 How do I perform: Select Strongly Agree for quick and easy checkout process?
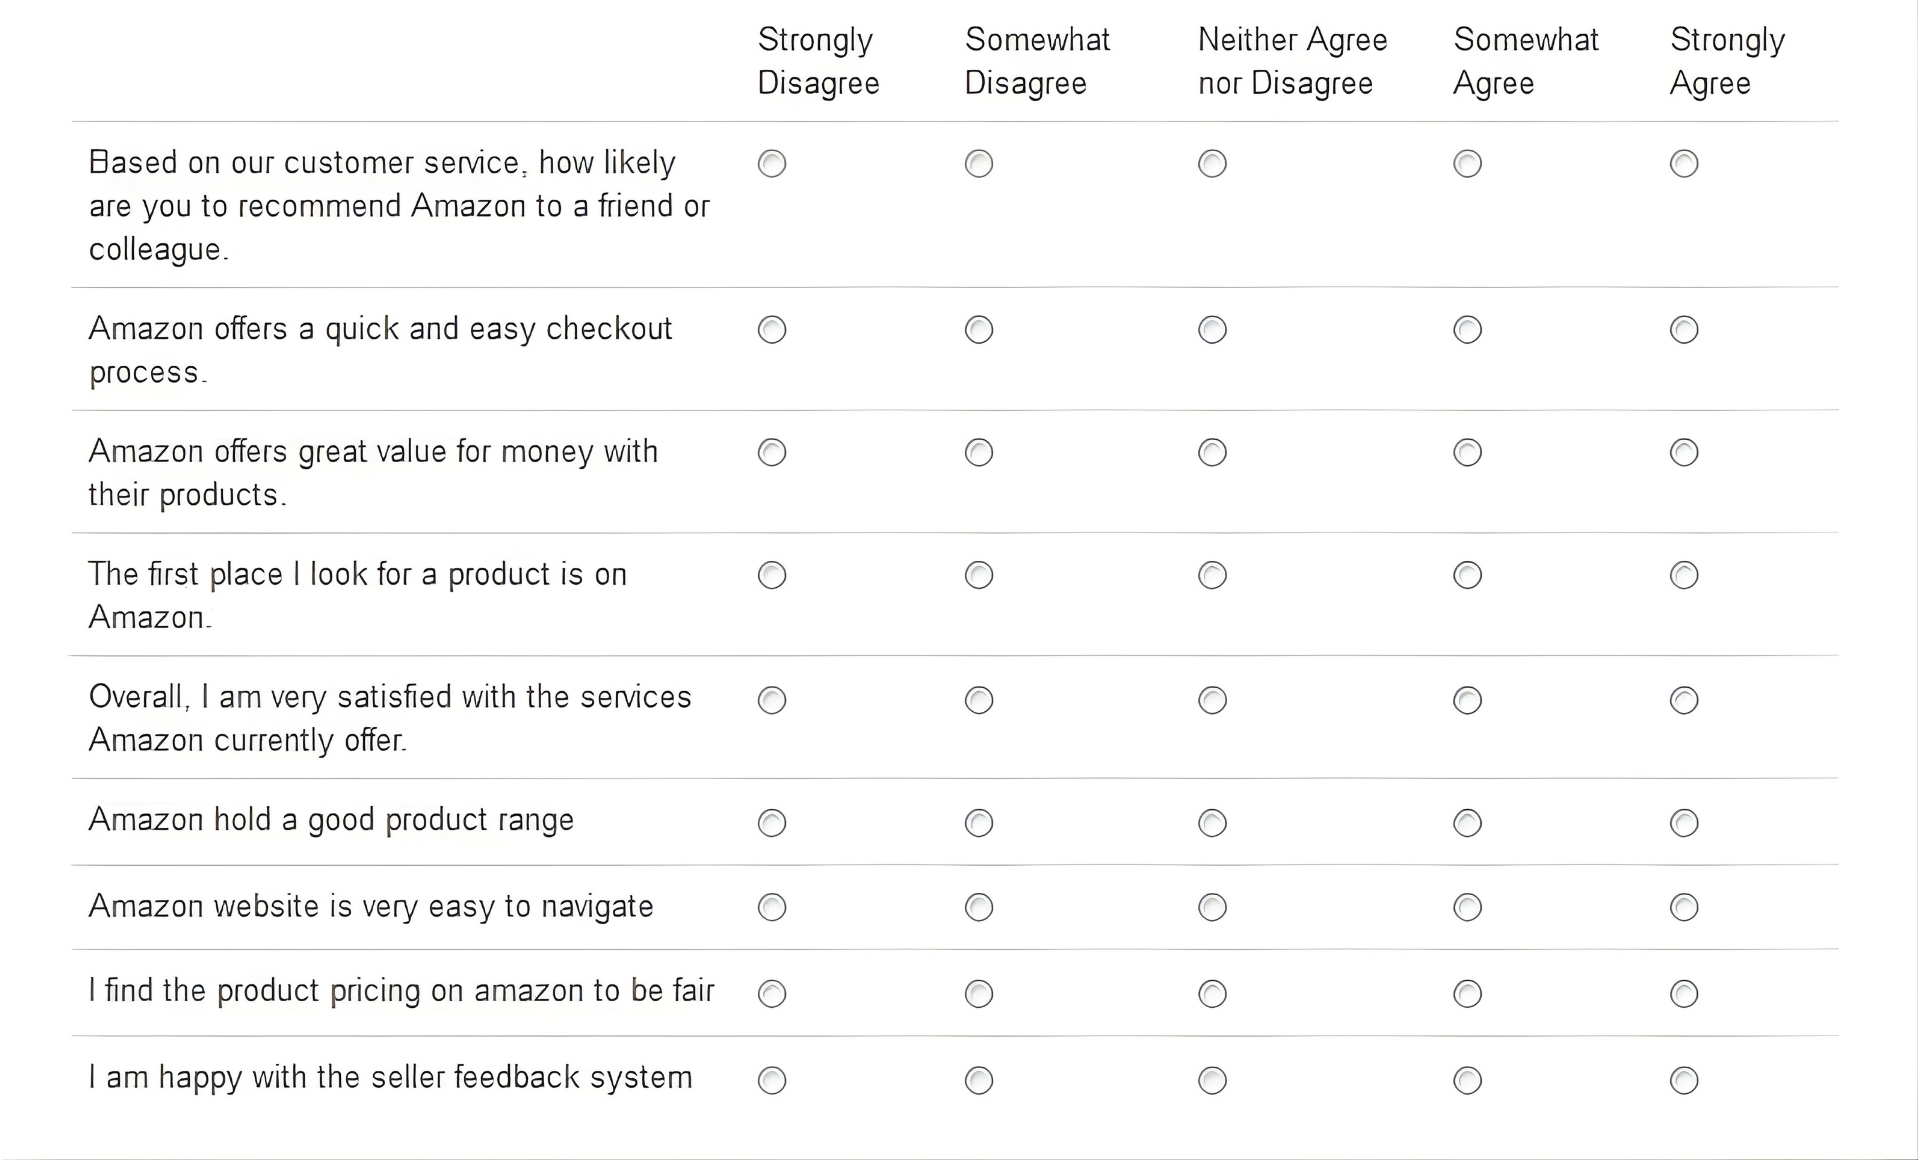click(x=1684, y=329)
